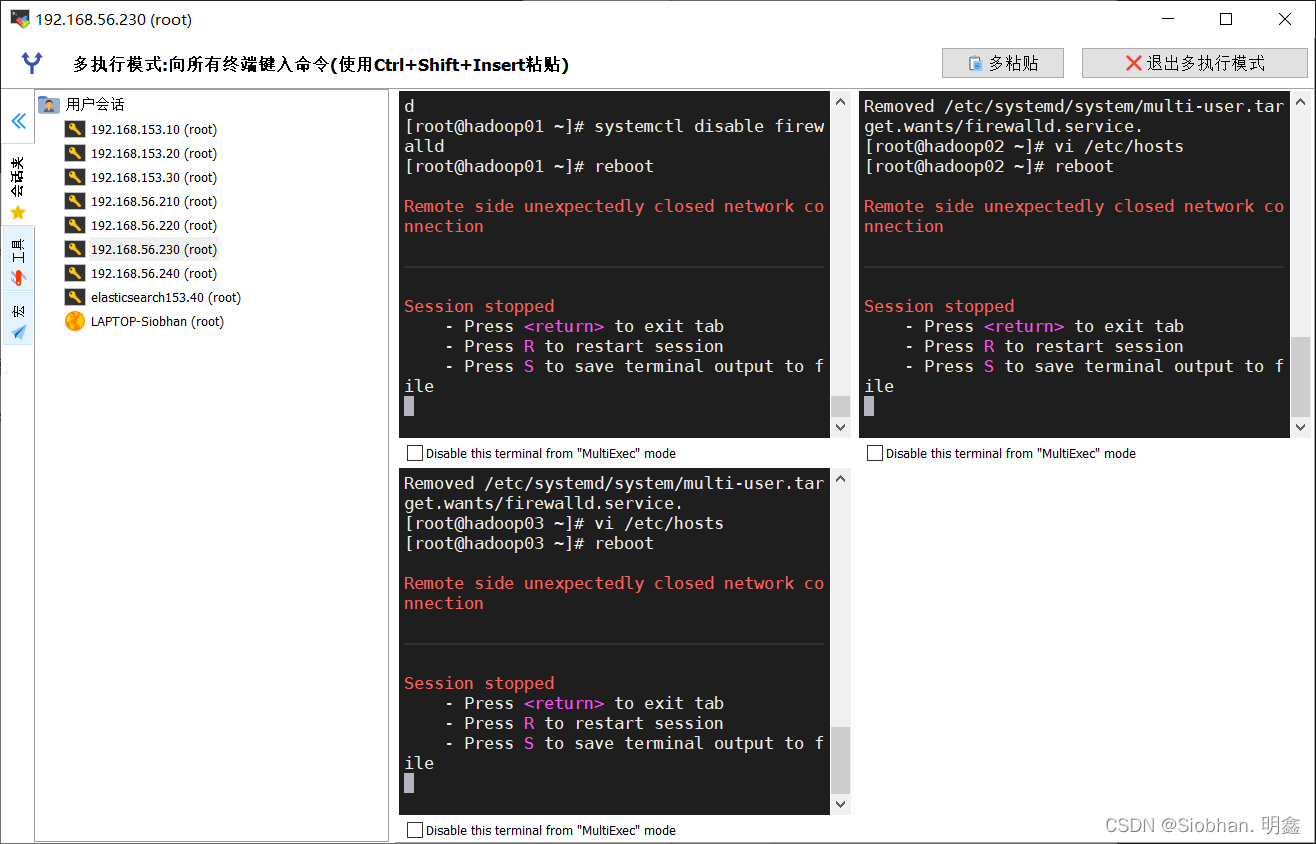
Task: Click the key icon for session 192.168.153.10
Action: click(x=75, y=129)
